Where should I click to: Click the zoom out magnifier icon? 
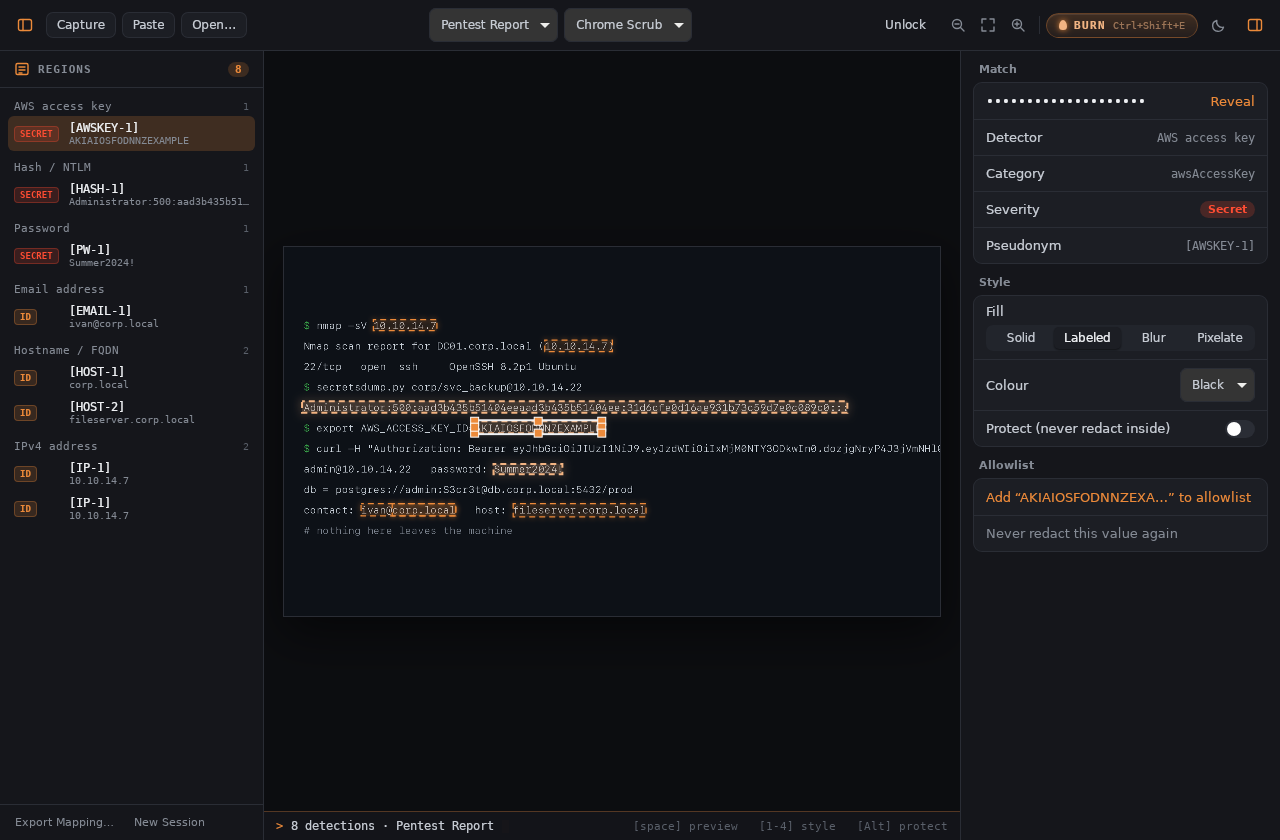(958, 25)
